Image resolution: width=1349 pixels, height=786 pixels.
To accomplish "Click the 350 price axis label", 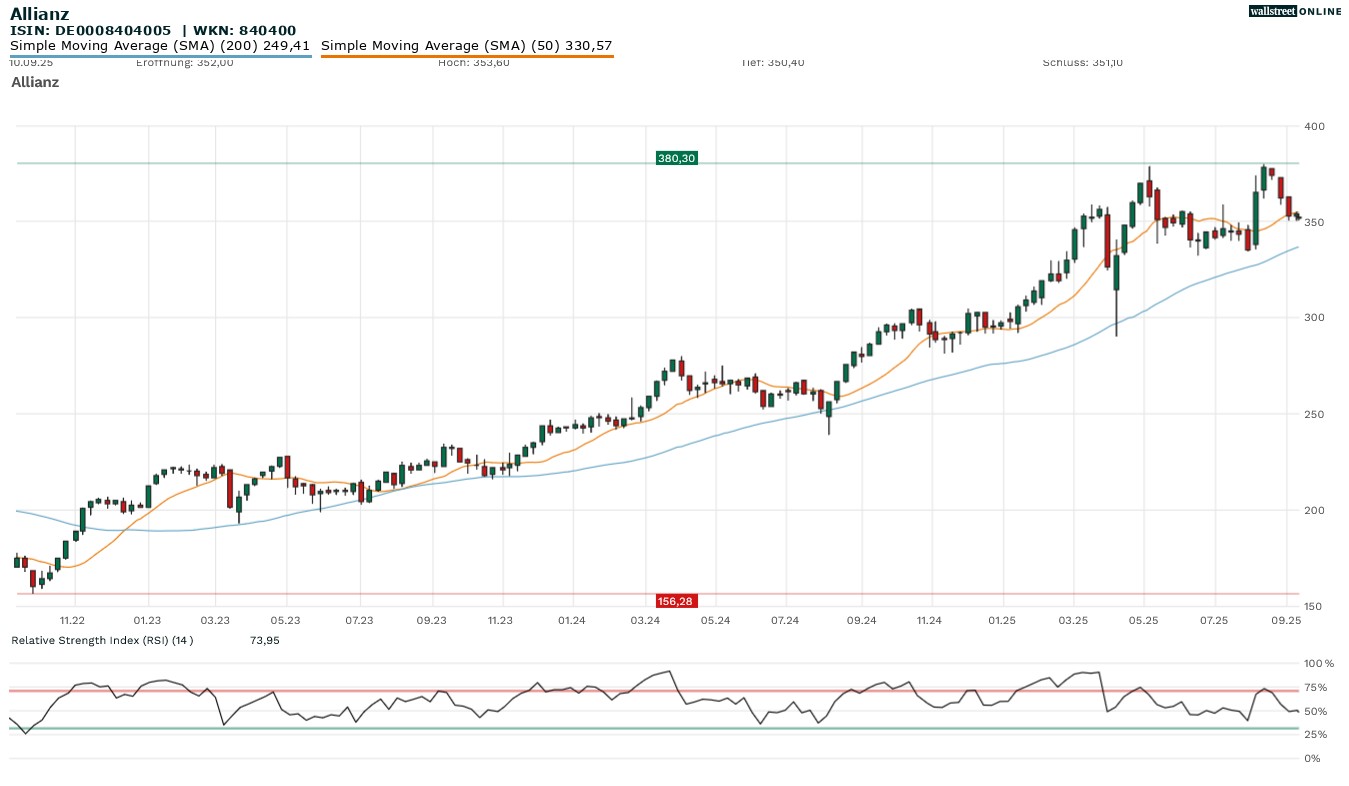I will tap(1314, 222).
